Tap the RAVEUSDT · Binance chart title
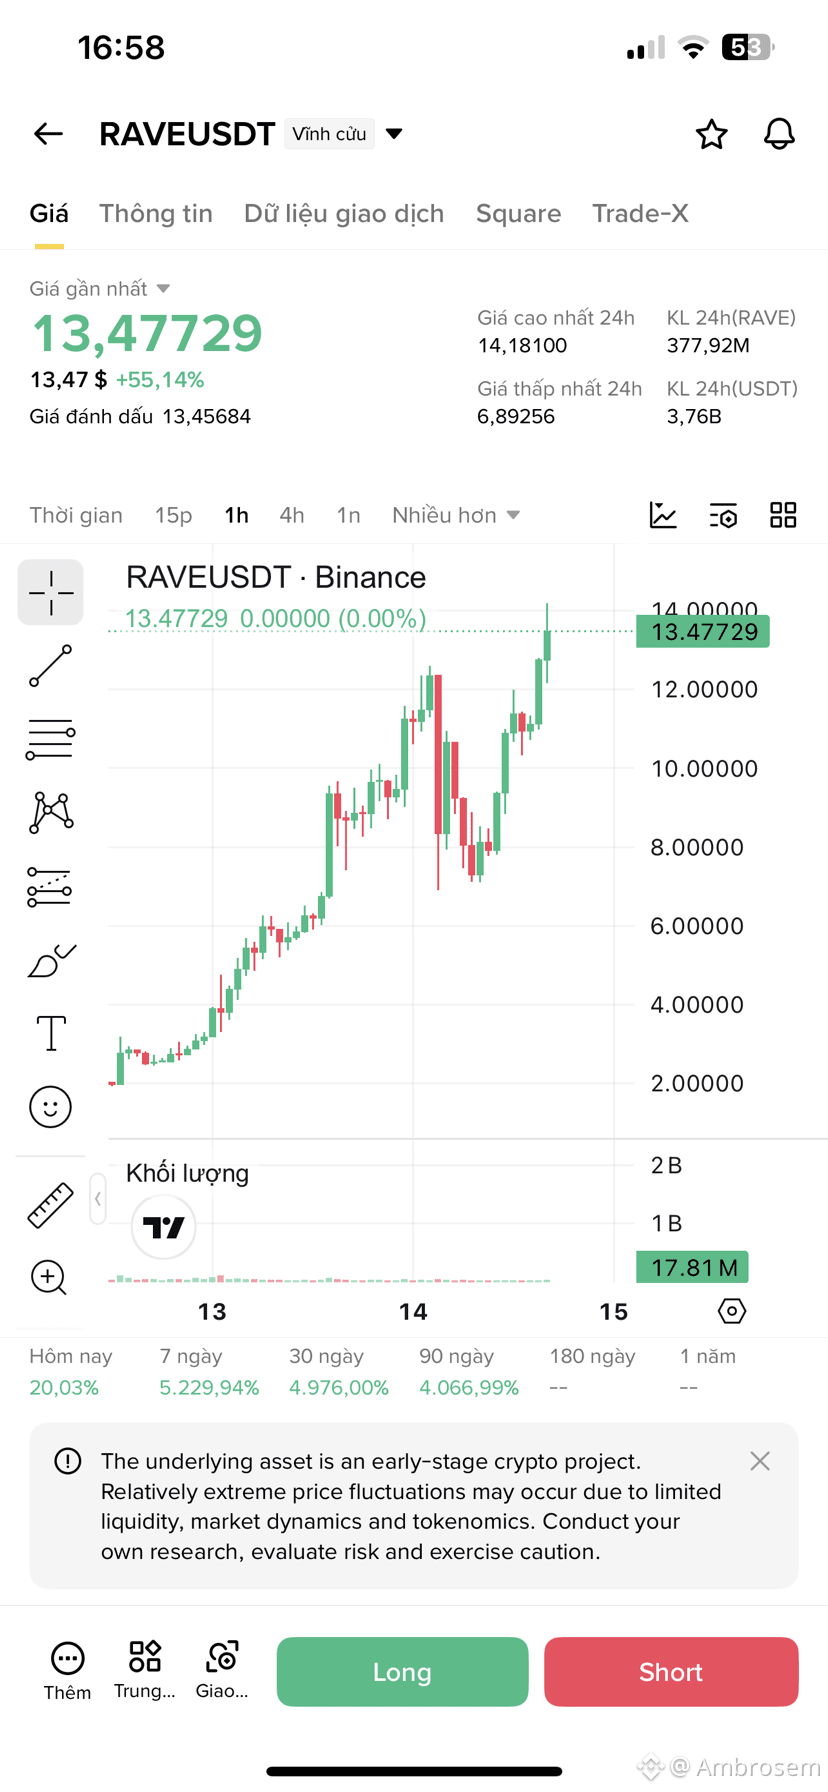The width and height of the screenshot is (828, 1792). tap(276, 577)
